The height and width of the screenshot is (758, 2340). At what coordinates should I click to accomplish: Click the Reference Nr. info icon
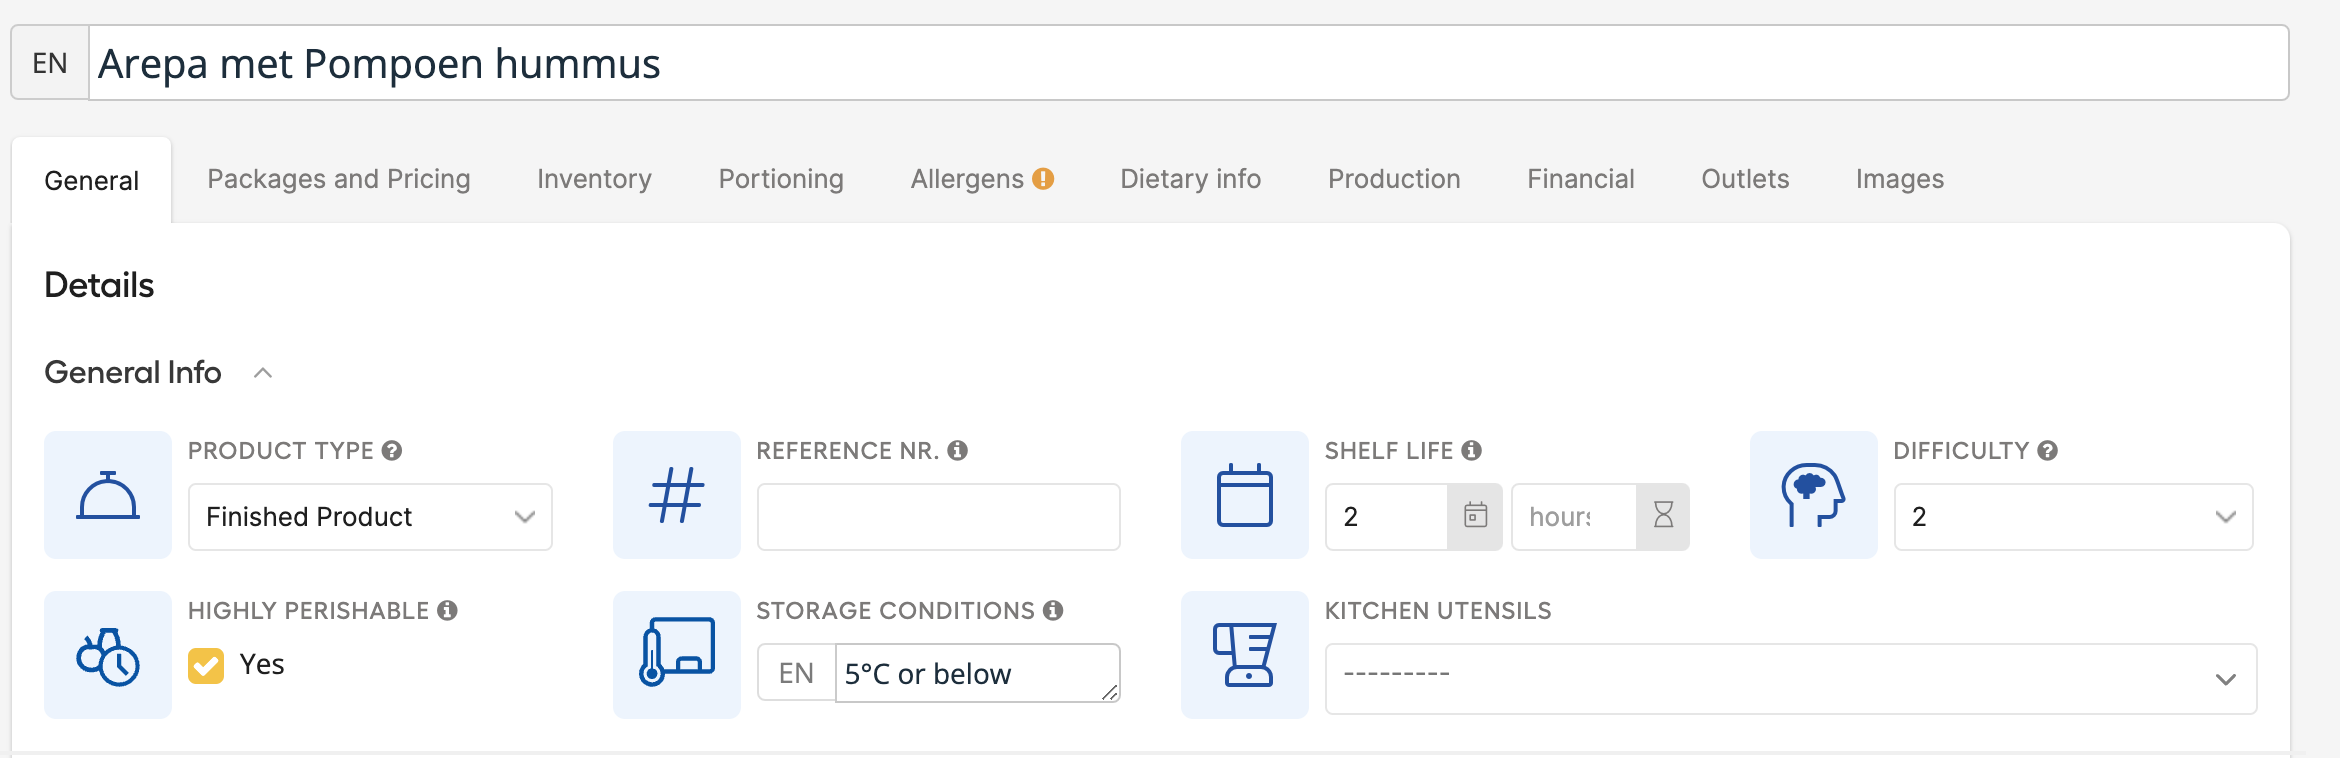tap(958, 451)
